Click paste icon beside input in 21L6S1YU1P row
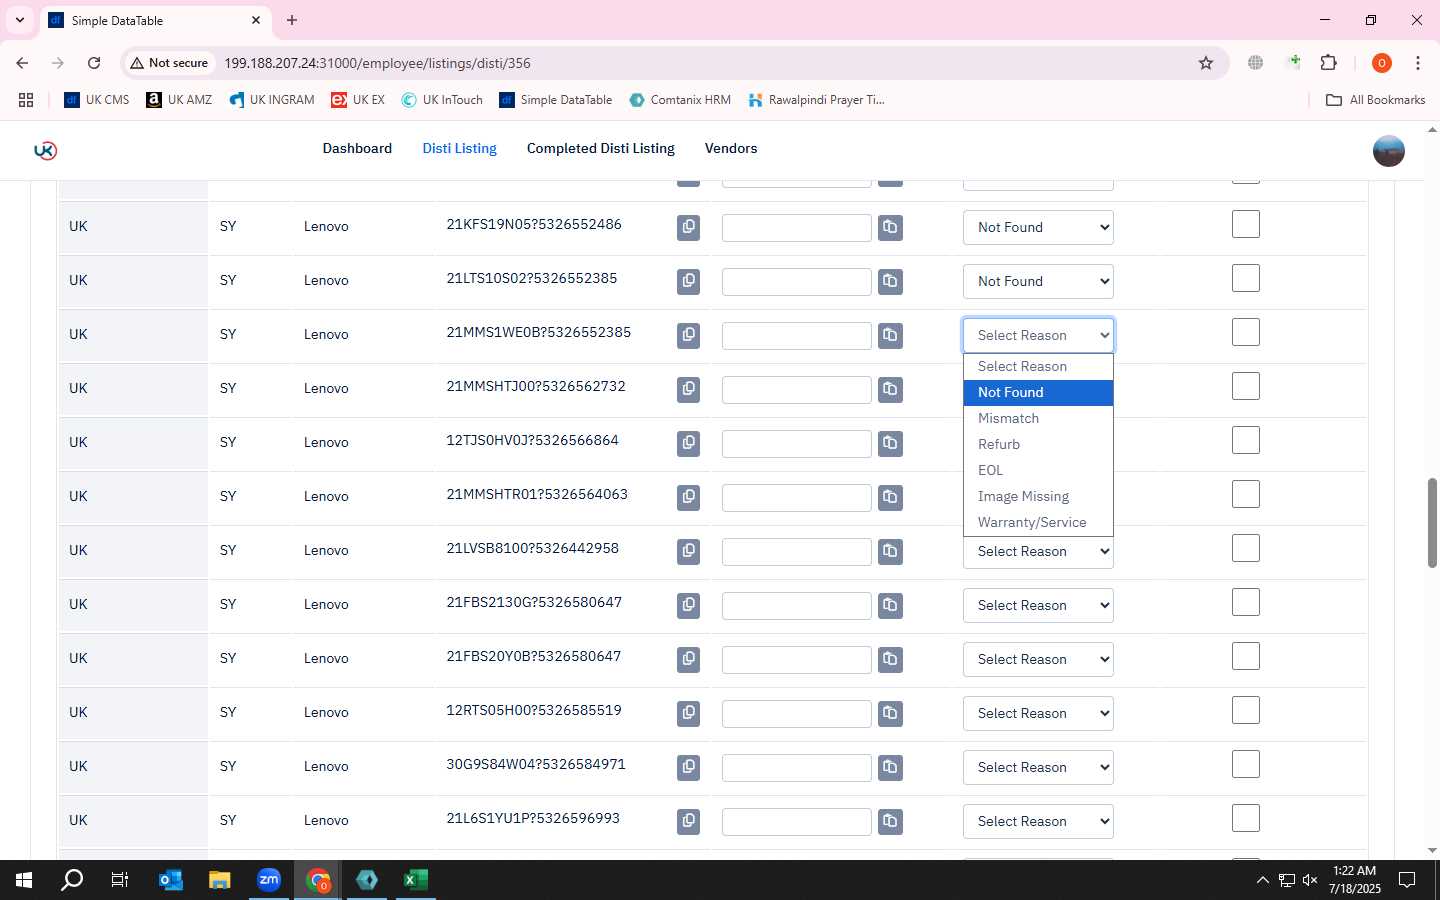Viewport: 1440px width, 900px height. click(x=890, y=821)
